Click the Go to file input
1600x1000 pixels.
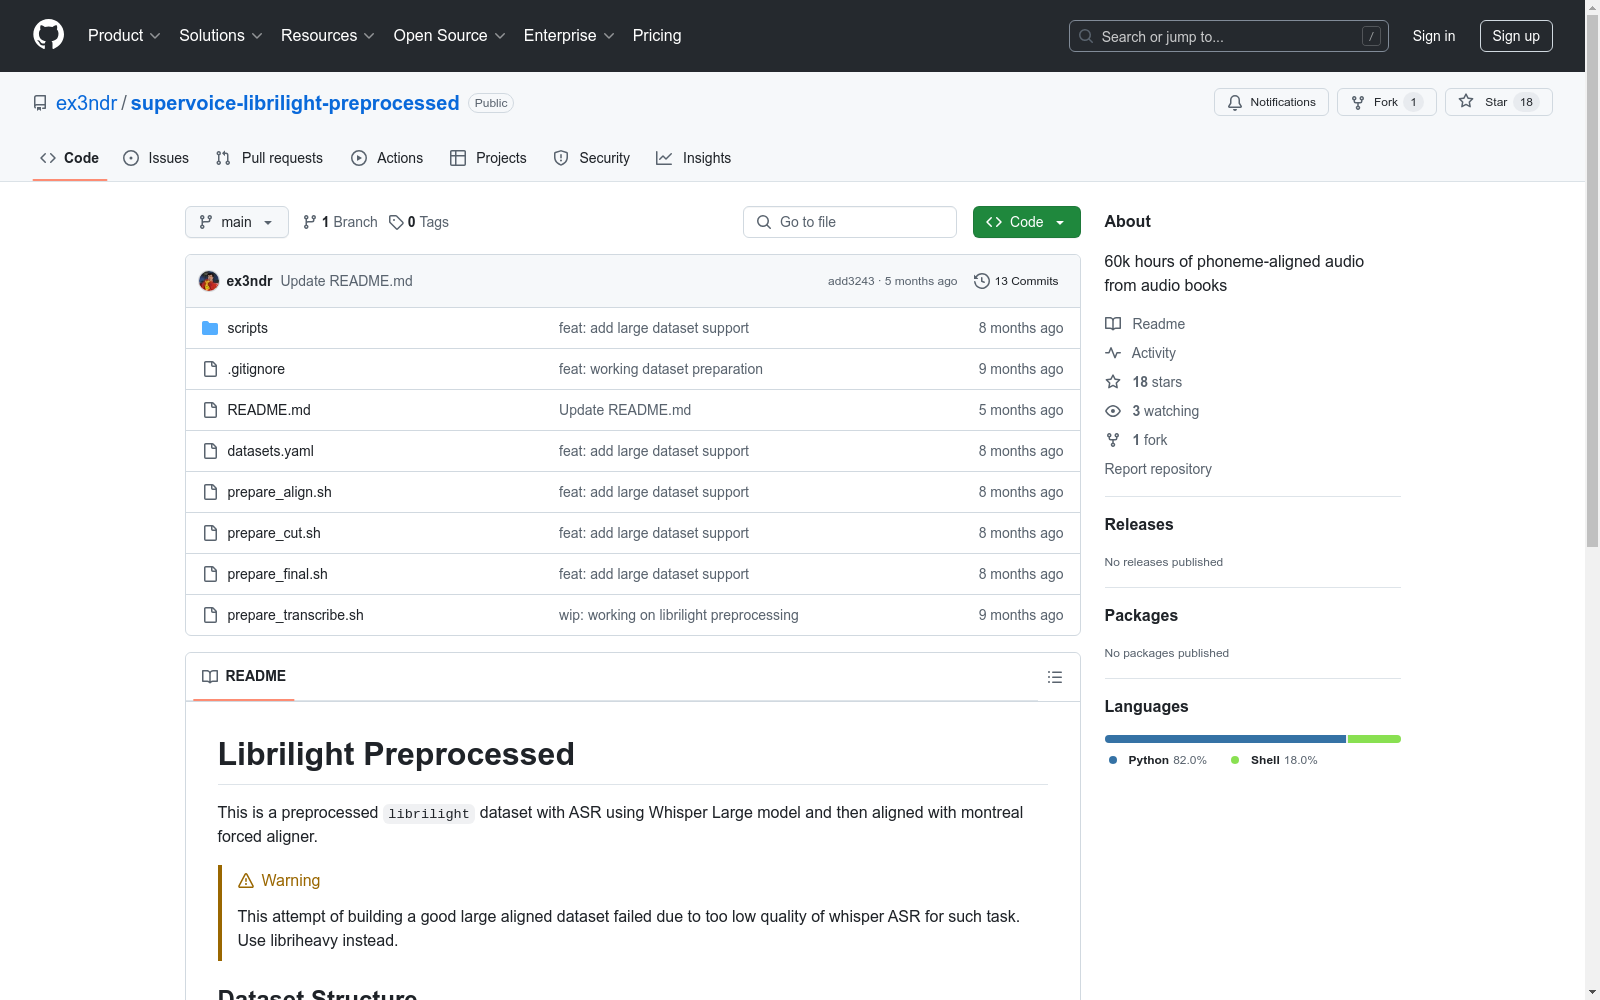click(x=850, y=222)
